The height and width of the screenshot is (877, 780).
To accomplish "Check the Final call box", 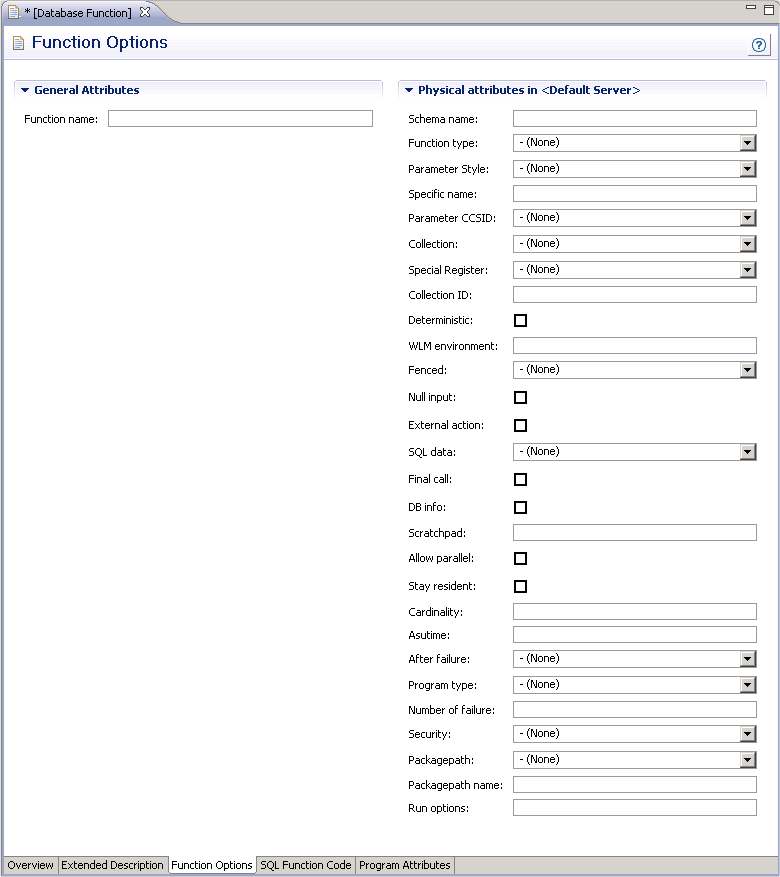I will [520, 479].
